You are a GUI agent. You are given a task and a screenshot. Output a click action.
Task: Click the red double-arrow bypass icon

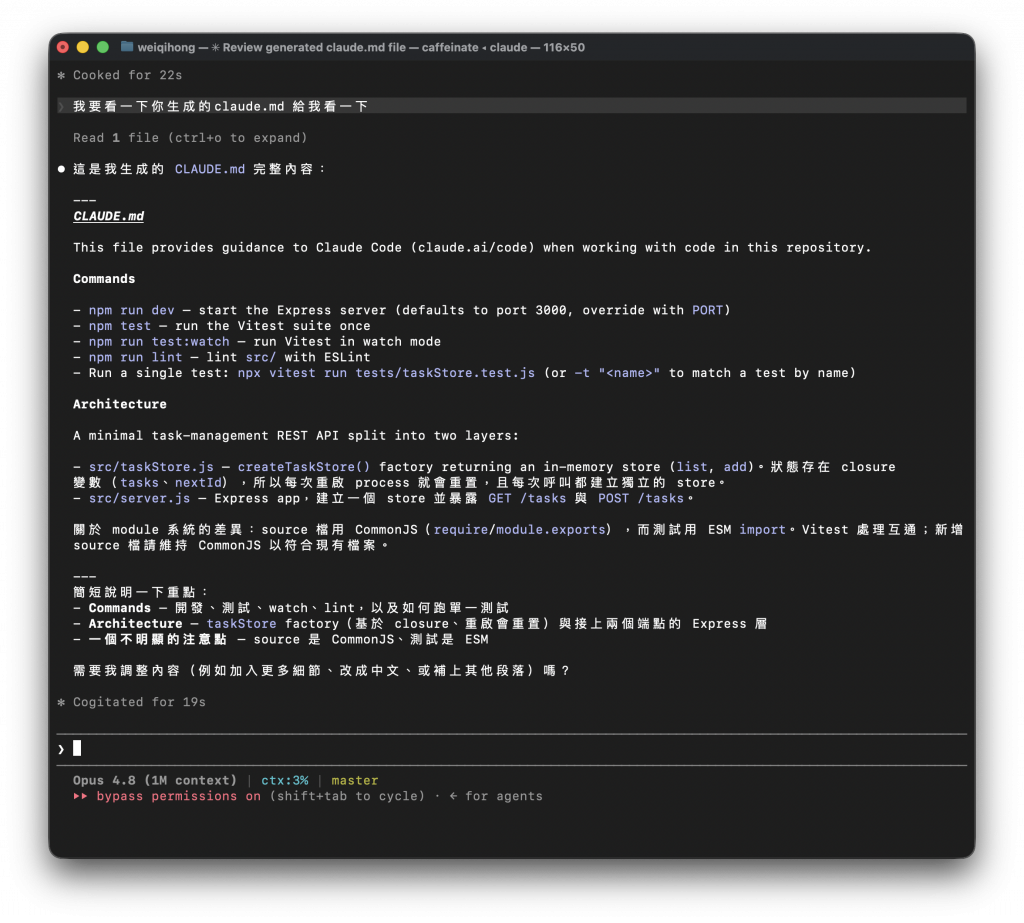click(x=80, y=796)
